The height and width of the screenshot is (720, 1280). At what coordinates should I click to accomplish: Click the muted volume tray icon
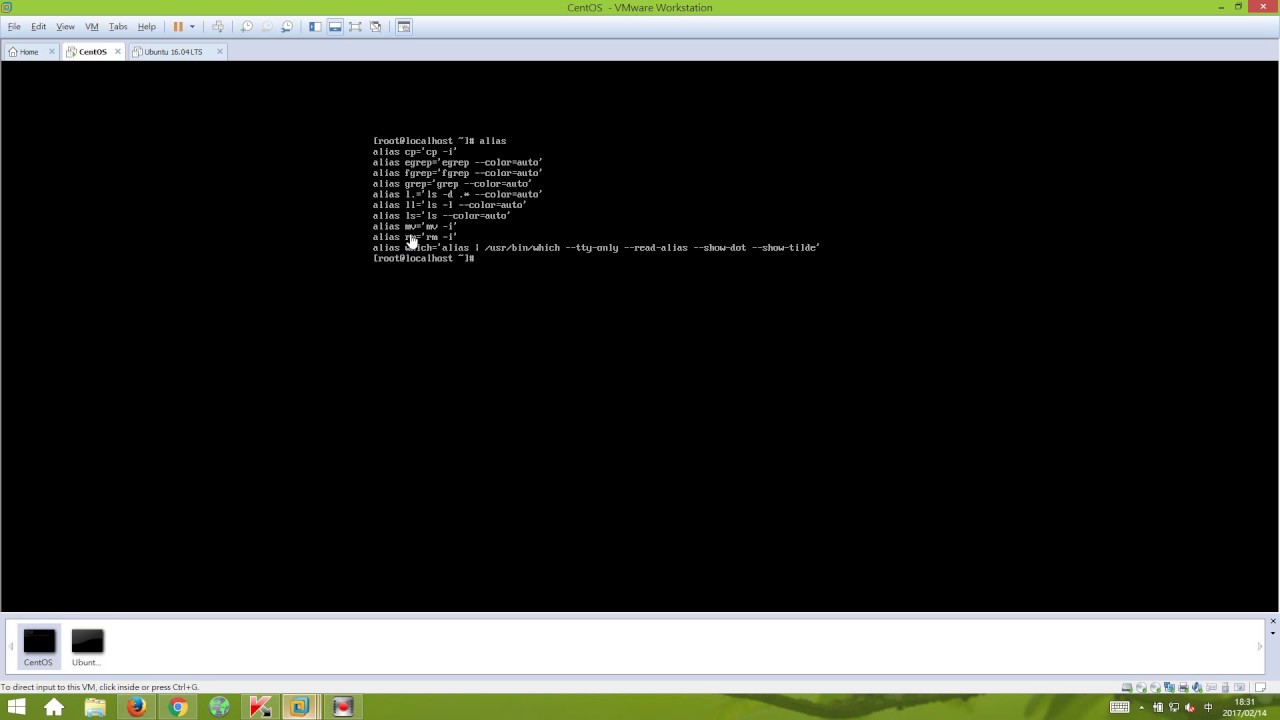(1191, 707)
